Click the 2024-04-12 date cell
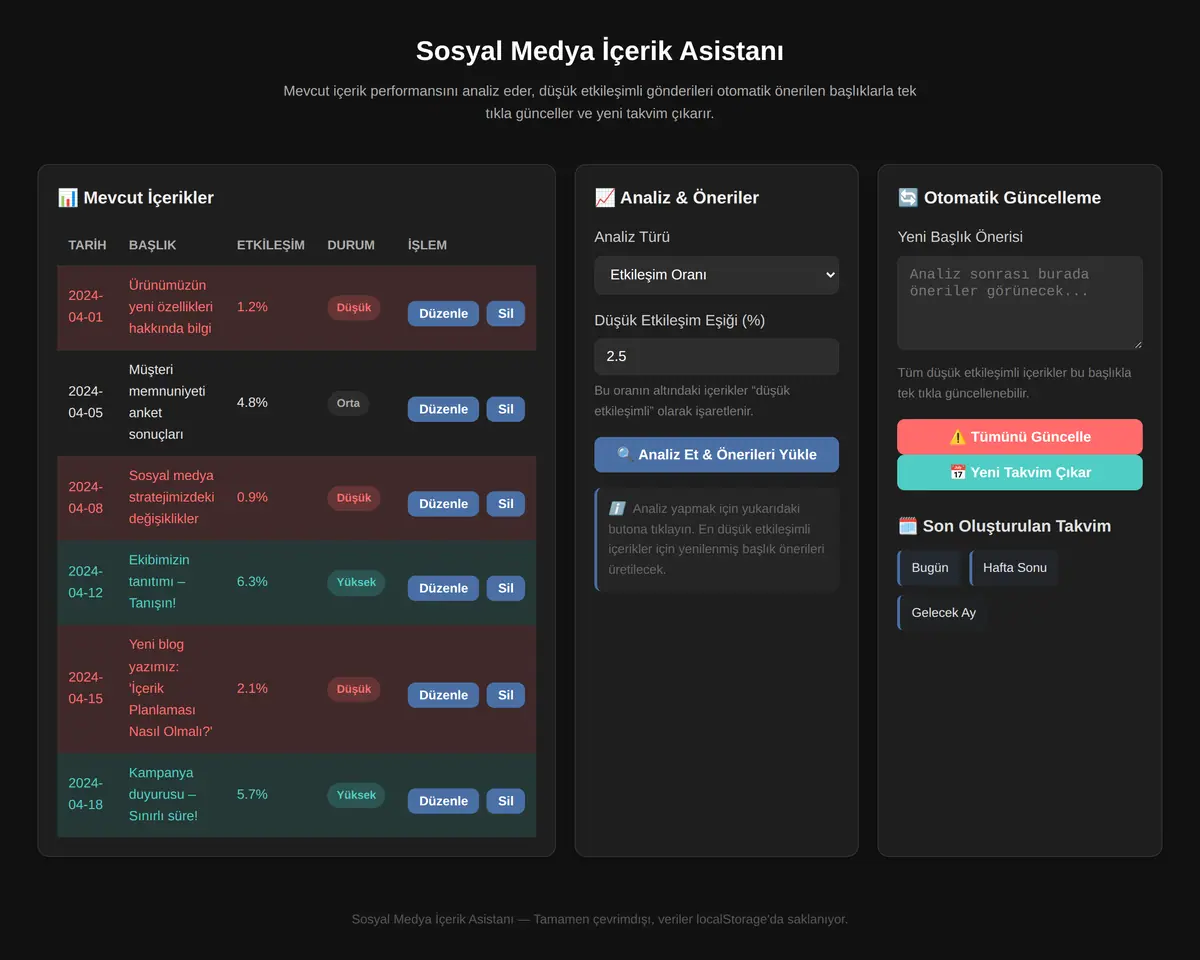The image size is (1200, 960). [86, 582]
